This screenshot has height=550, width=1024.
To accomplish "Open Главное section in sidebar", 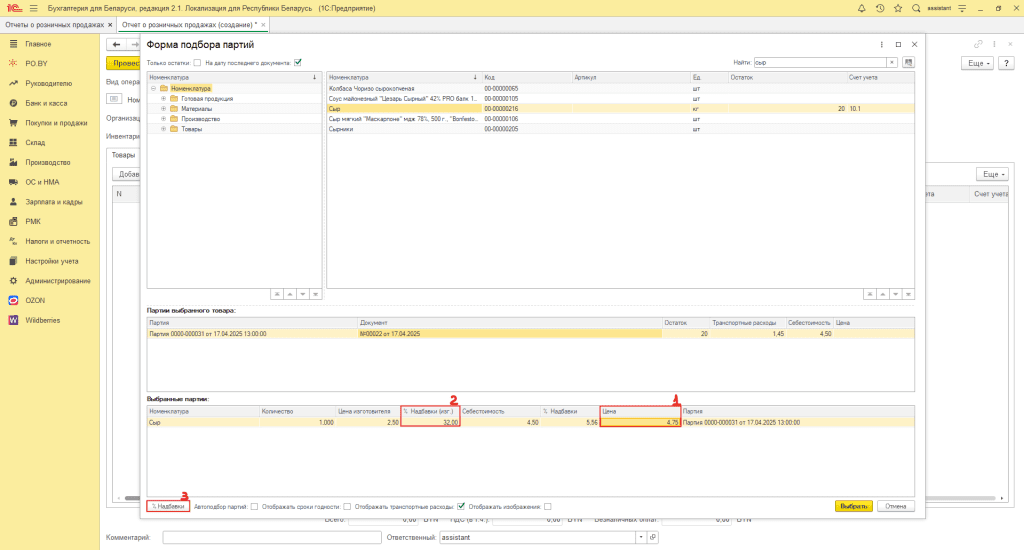I will (x=38, y=44).
